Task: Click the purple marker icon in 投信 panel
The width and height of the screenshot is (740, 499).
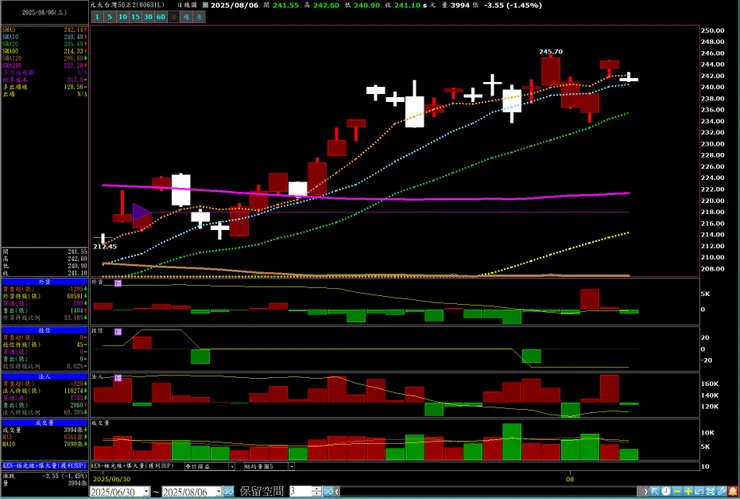Action: tap(118, 332)
